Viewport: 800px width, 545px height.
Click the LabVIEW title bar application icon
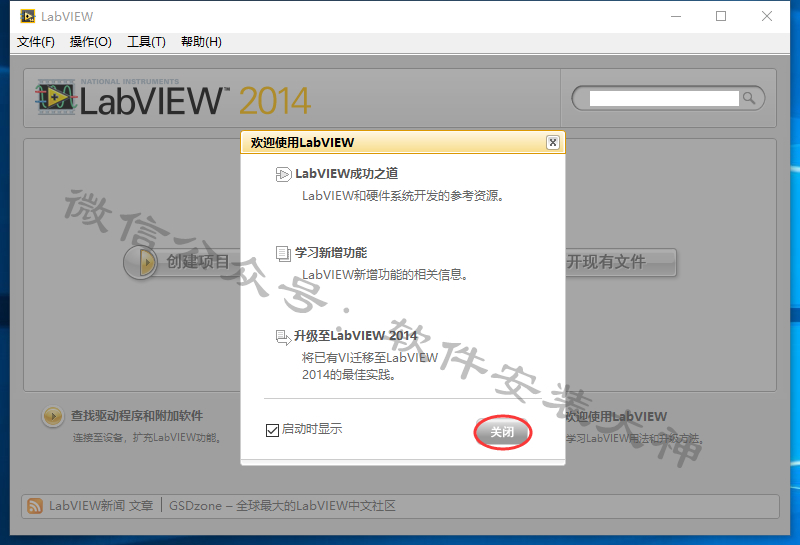[x=28, y=16]
